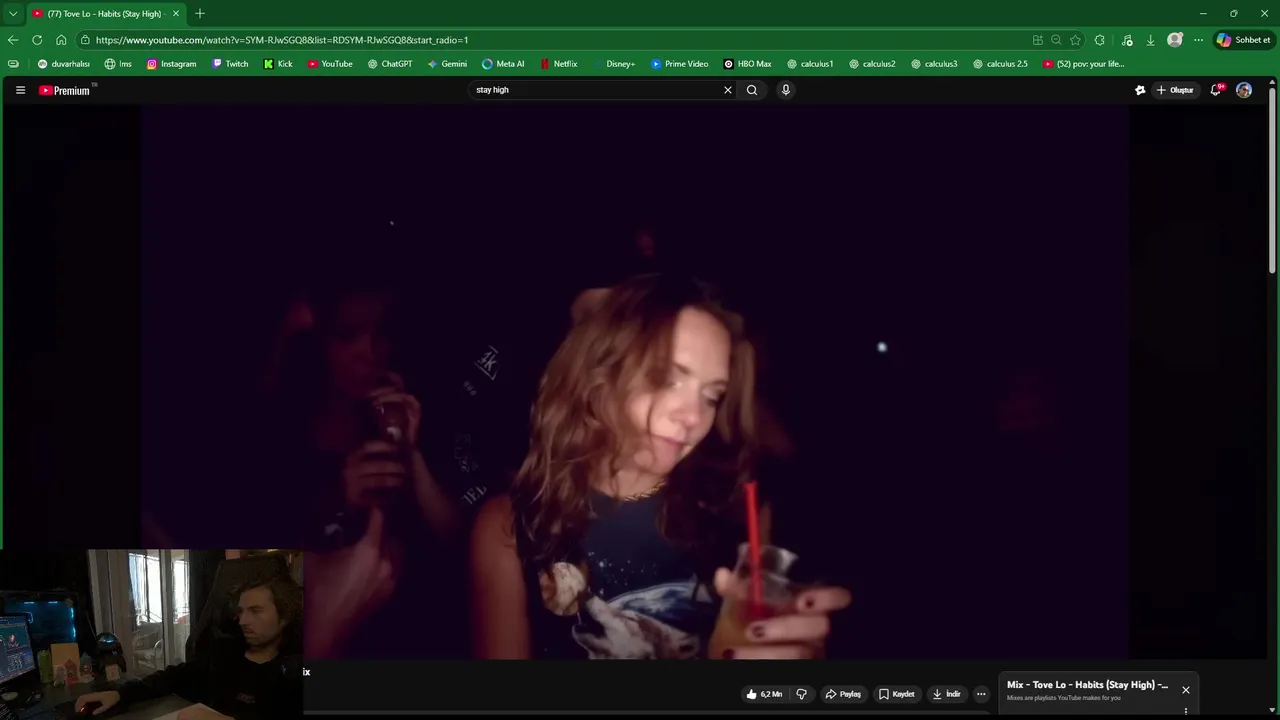The width and height of the screenshot is (1280, 720).
Task: Open calculus 2.5 bookmark
Action: coord(1000,64)
